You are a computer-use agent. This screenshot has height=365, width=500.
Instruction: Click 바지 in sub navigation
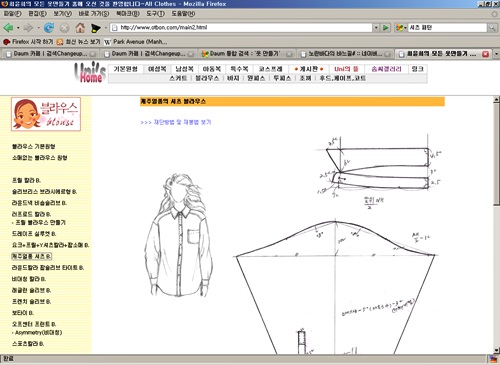click(233, 78)
